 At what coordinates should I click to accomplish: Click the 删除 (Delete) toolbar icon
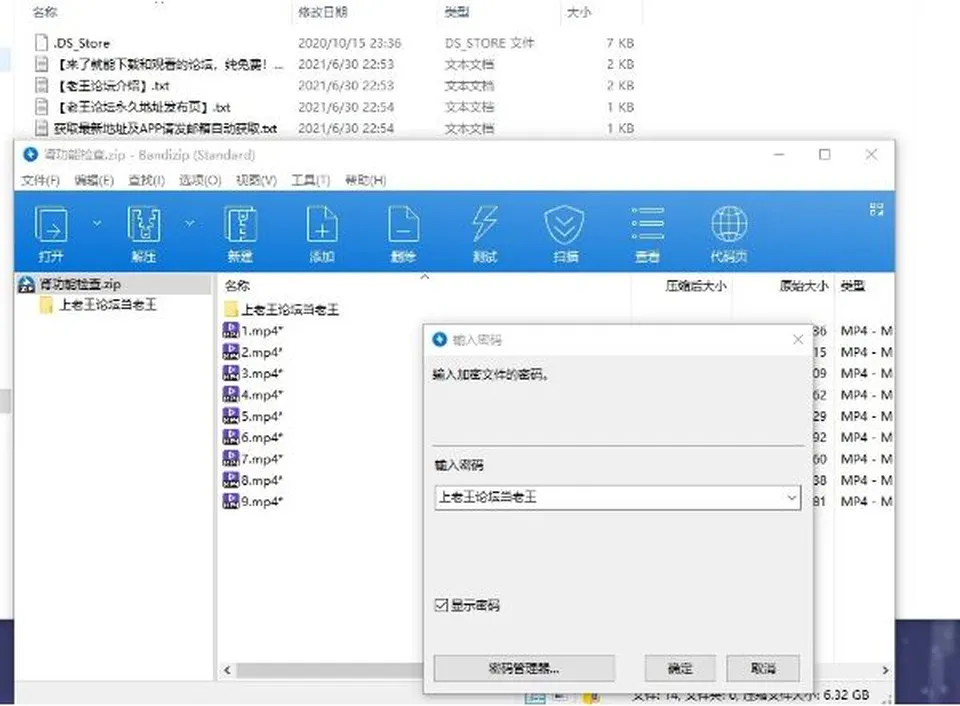[403, 225]
